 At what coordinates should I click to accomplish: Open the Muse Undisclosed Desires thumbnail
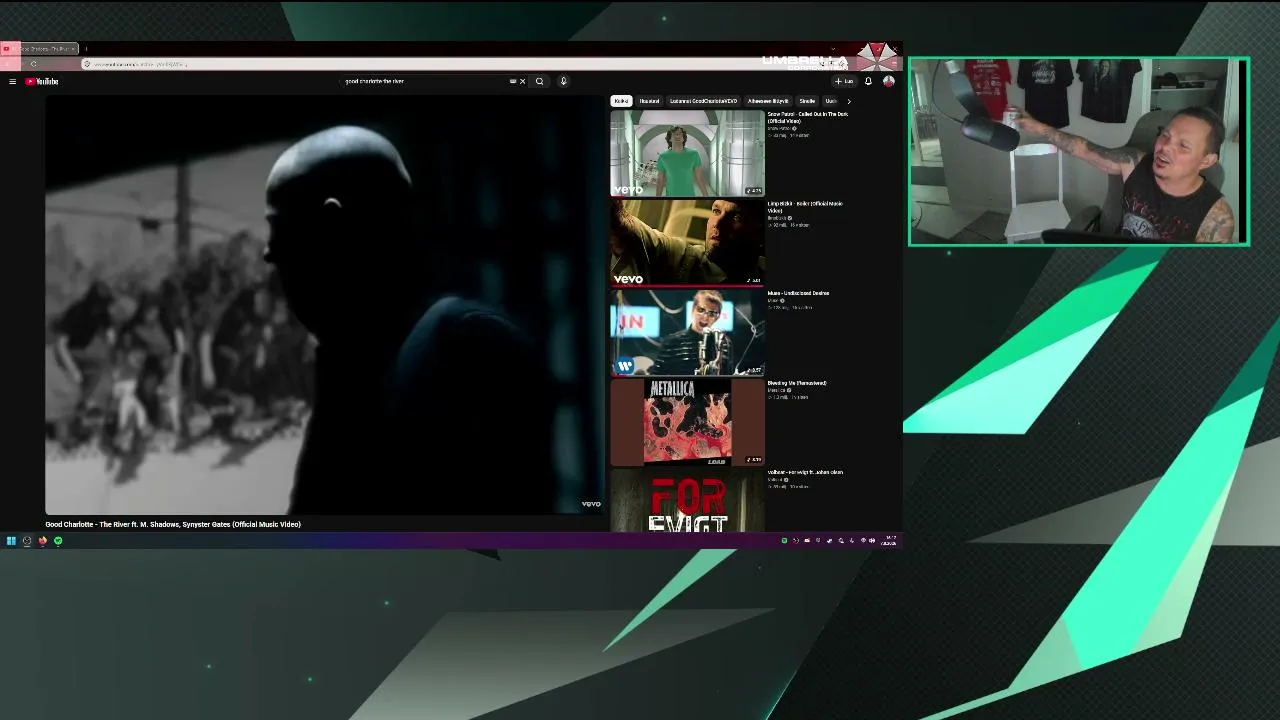pyautogui.click(x=687, y=333)
